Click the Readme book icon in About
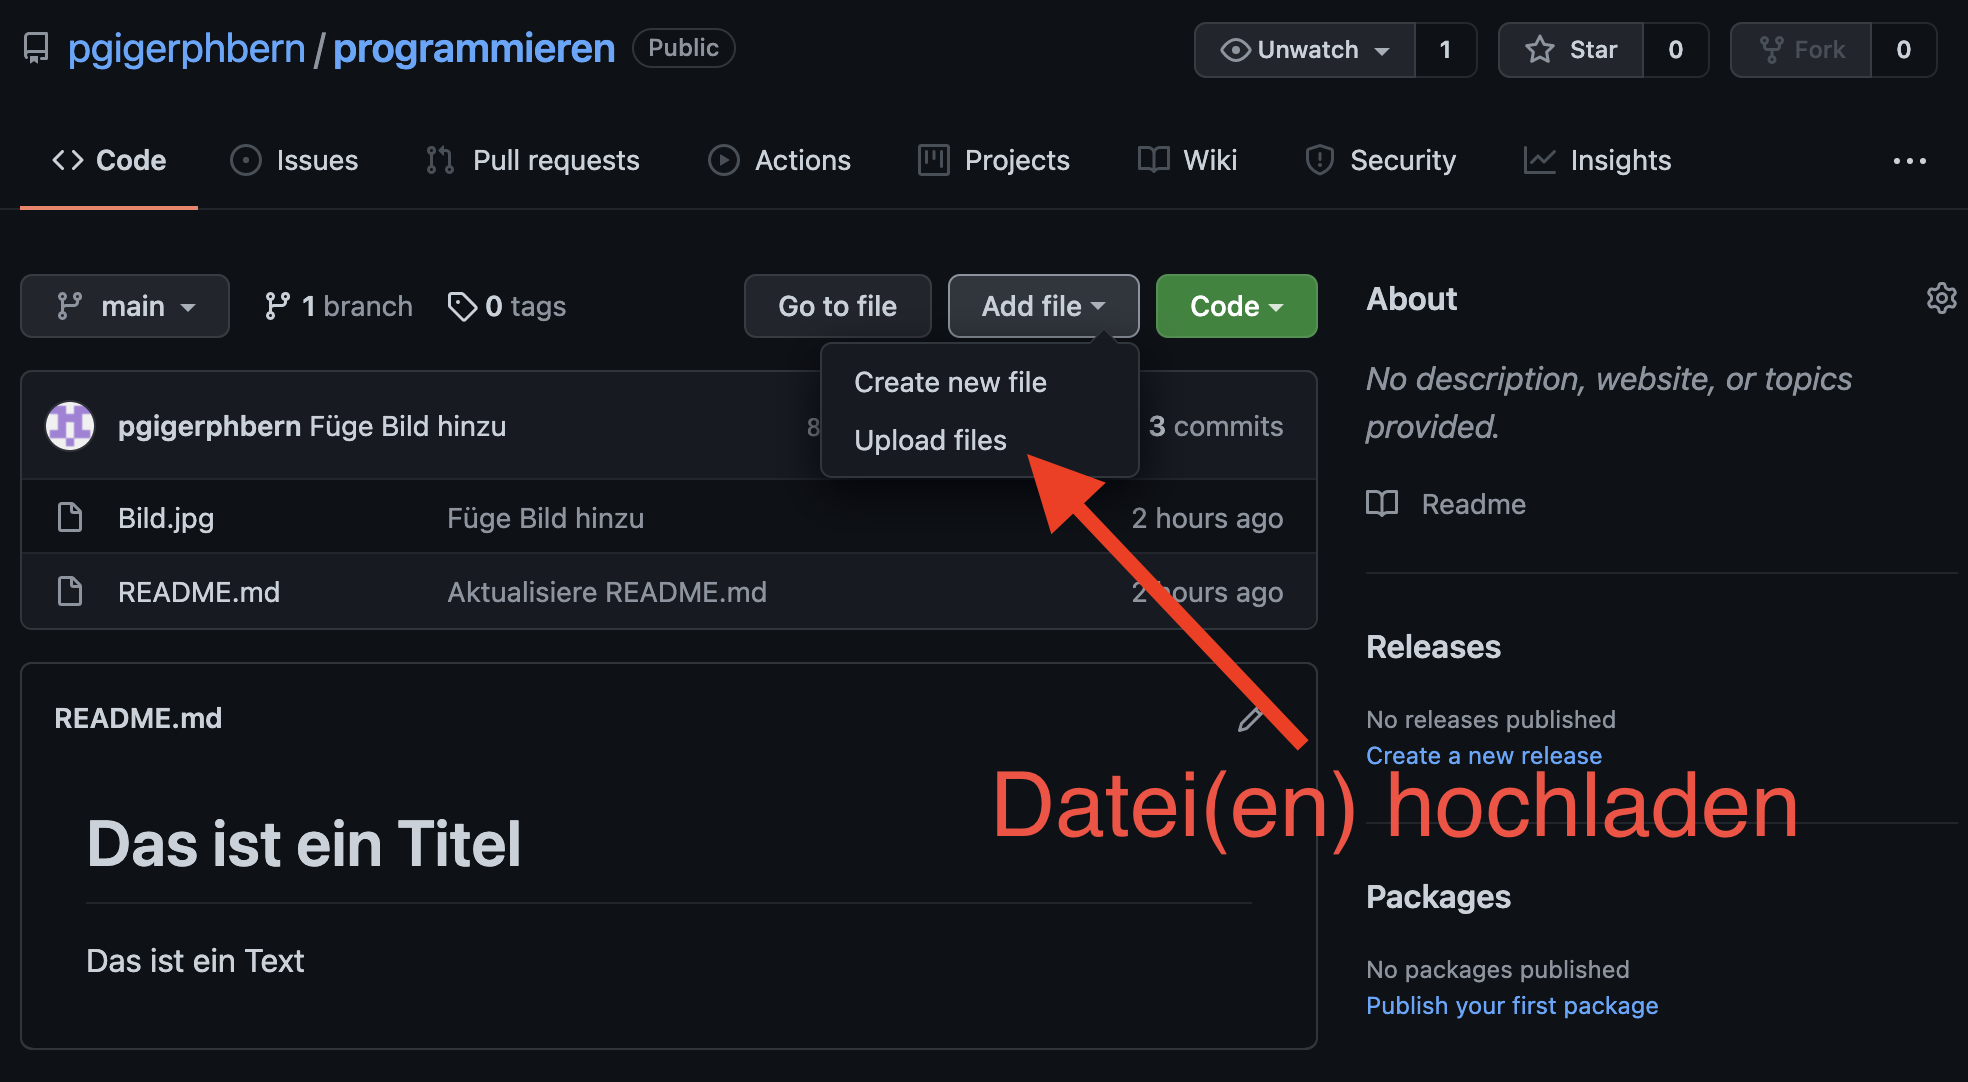 pos(1382,504)
